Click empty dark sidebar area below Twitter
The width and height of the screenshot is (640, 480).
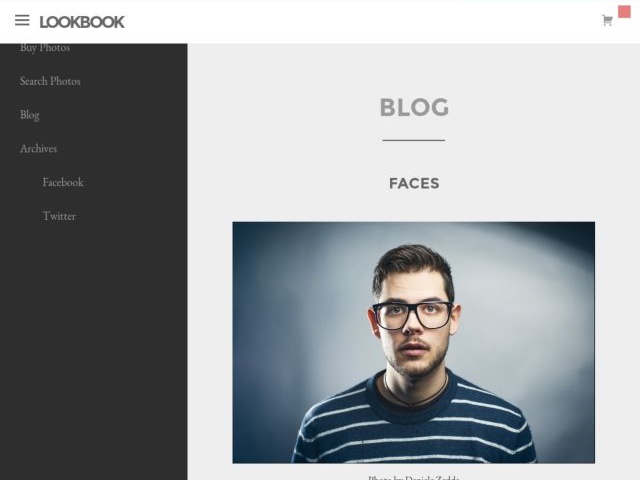click(x=93, y=347)
